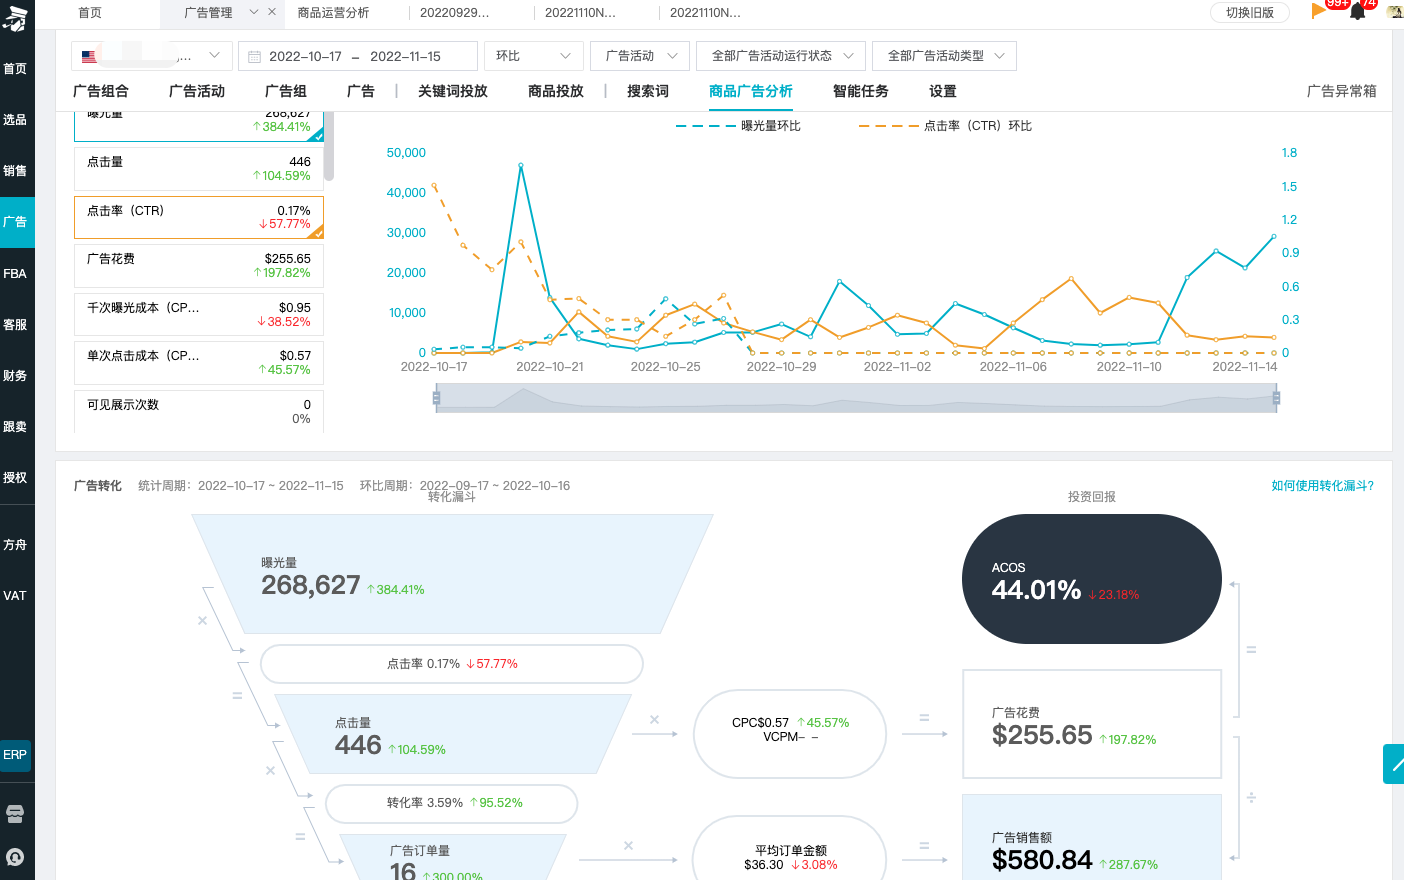
Task: Open 授权 in the left sidebar
Action: pos(15,478)
